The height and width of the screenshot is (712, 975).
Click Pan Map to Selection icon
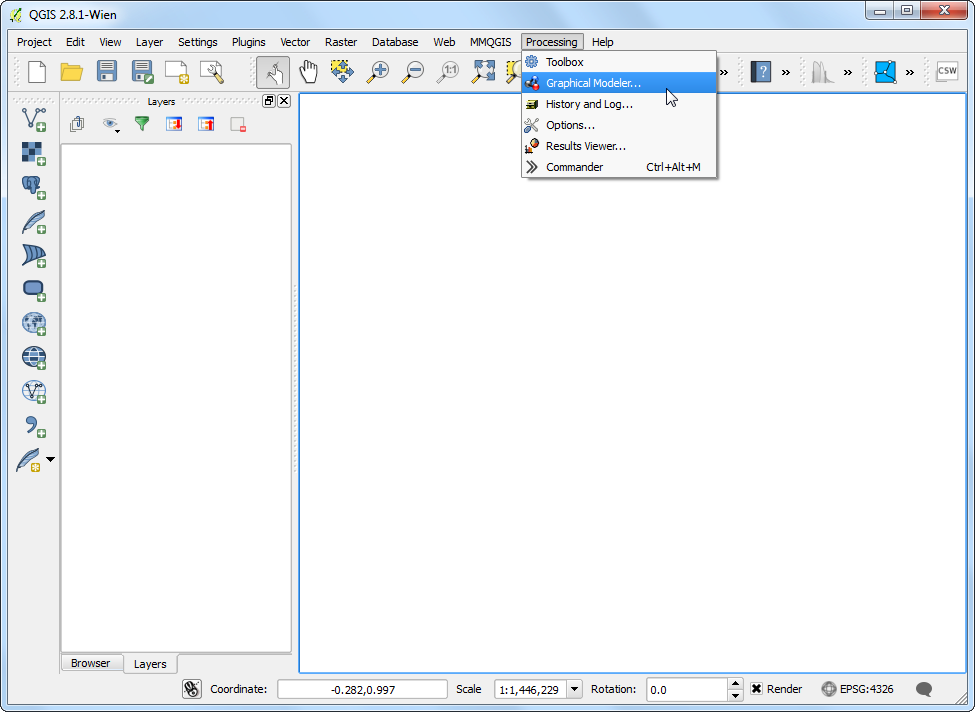(342, 72)
